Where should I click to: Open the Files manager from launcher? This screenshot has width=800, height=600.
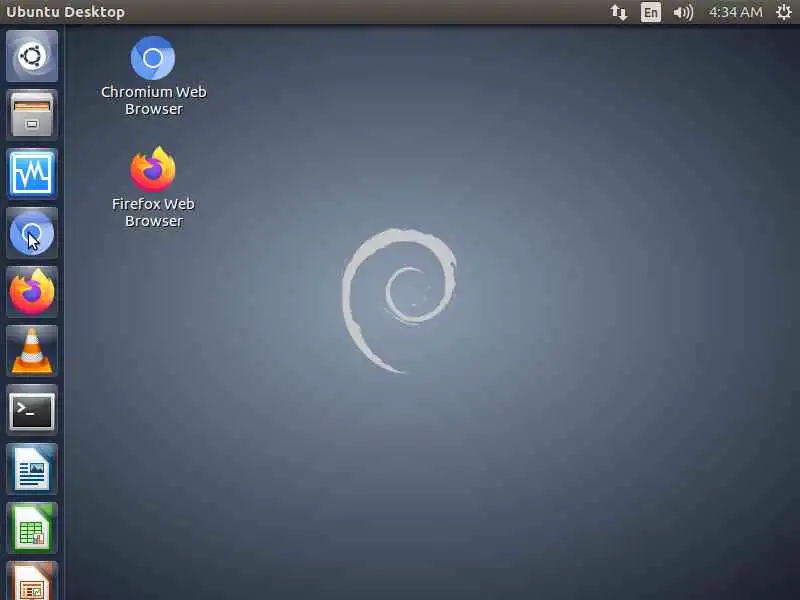point(32,115)
